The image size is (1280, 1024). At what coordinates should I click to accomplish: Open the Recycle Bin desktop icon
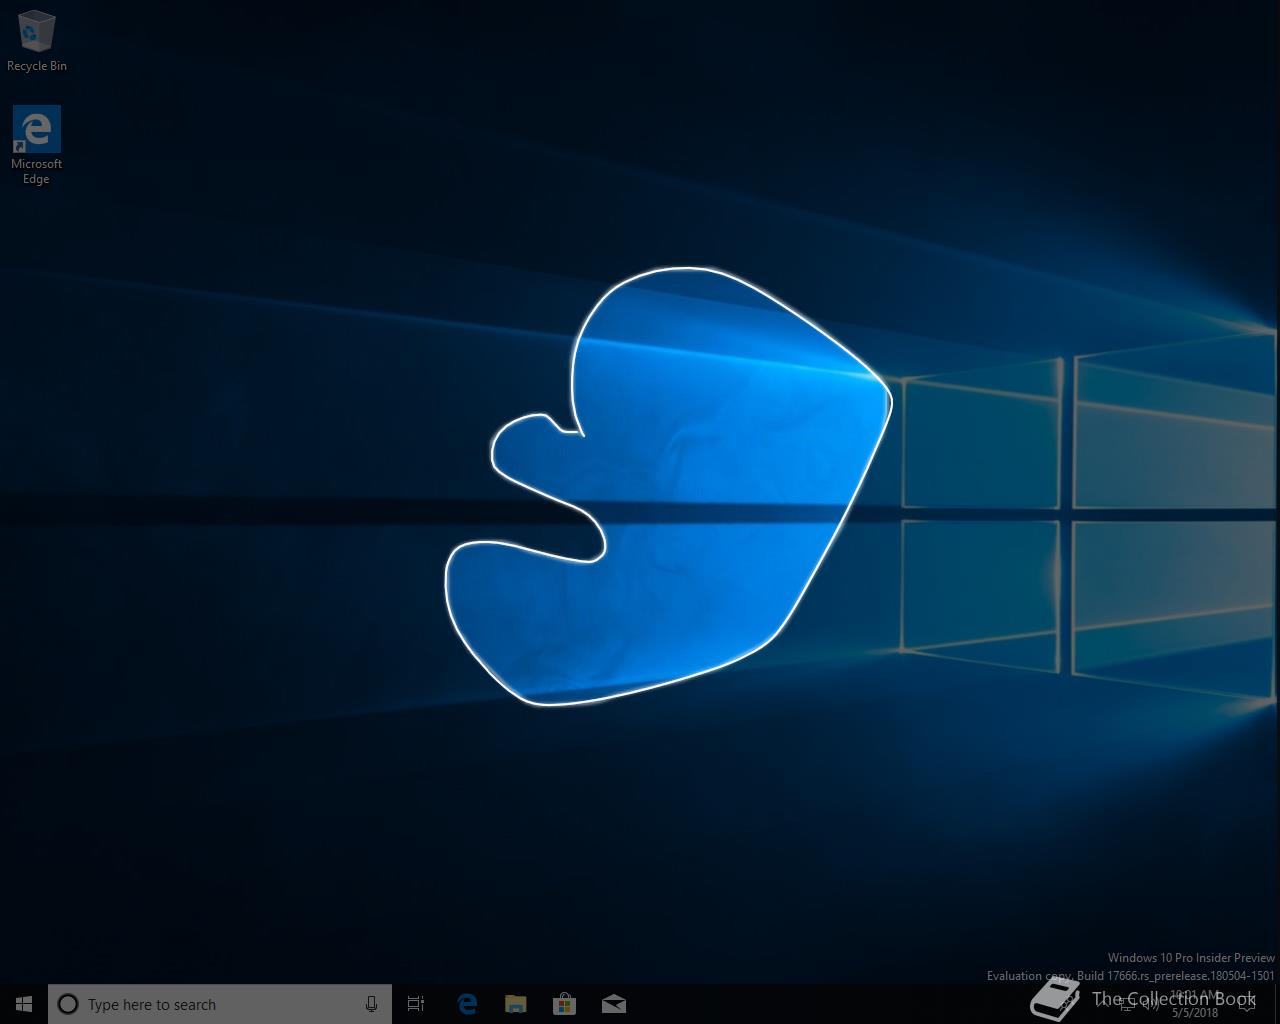36,41
